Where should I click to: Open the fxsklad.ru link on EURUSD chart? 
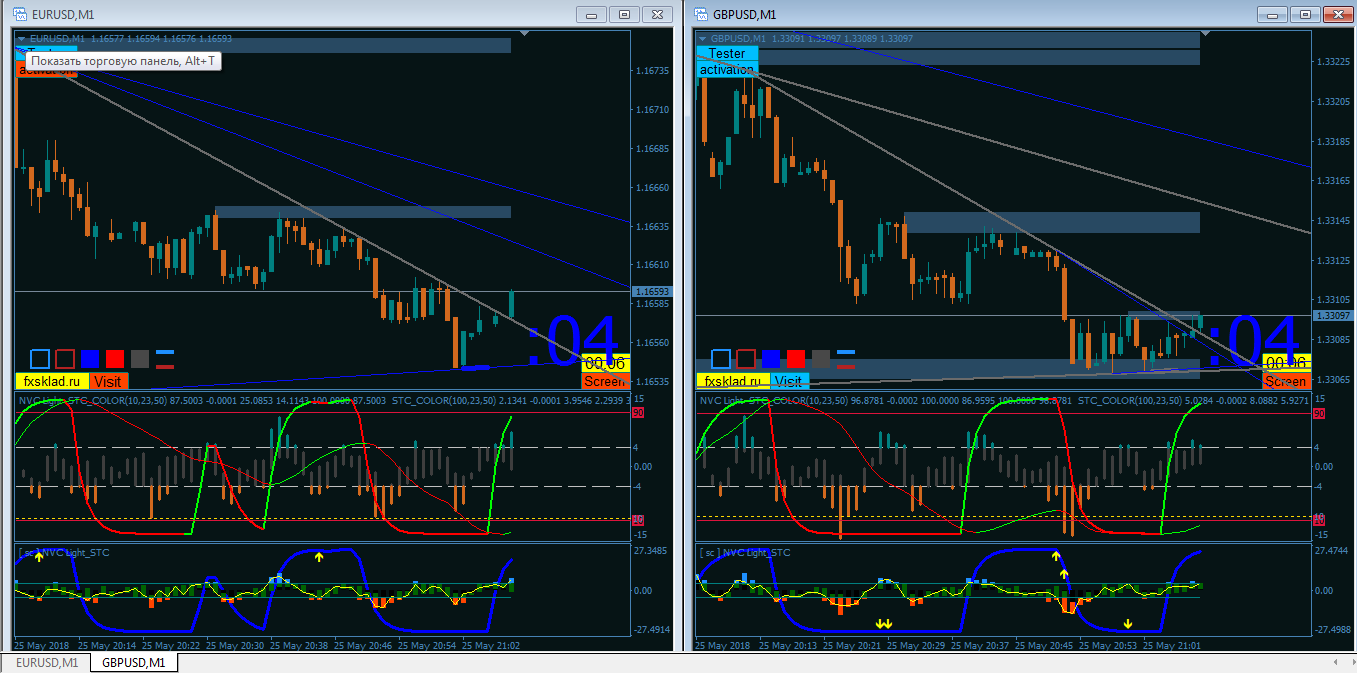click(52, 381)
